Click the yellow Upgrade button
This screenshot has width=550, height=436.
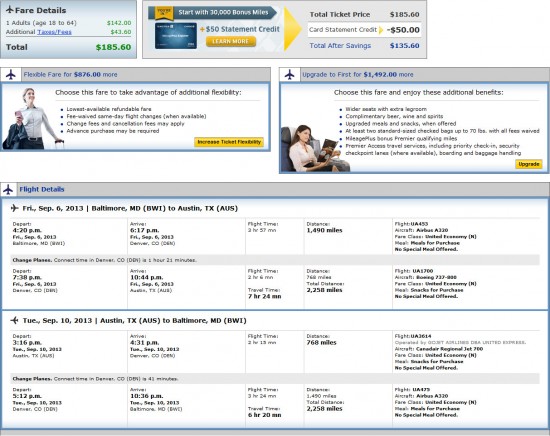pos(529,164)
